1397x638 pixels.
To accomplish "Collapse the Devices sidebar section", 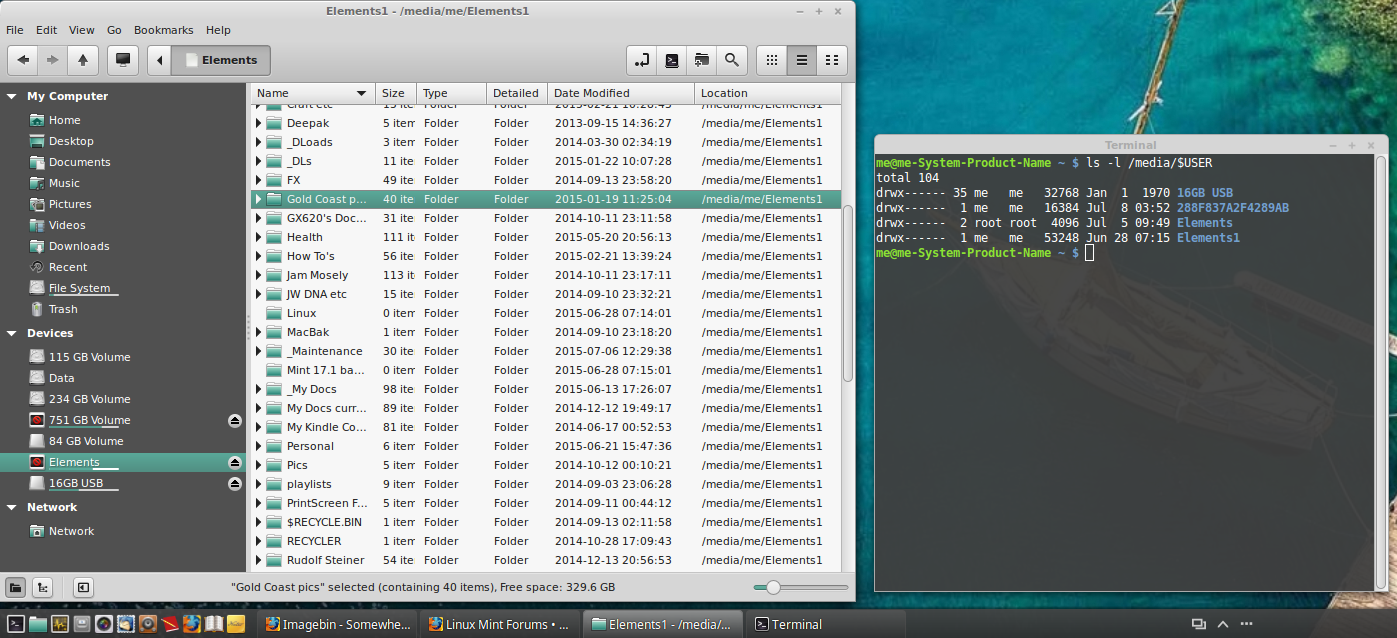I will (12, 334).
